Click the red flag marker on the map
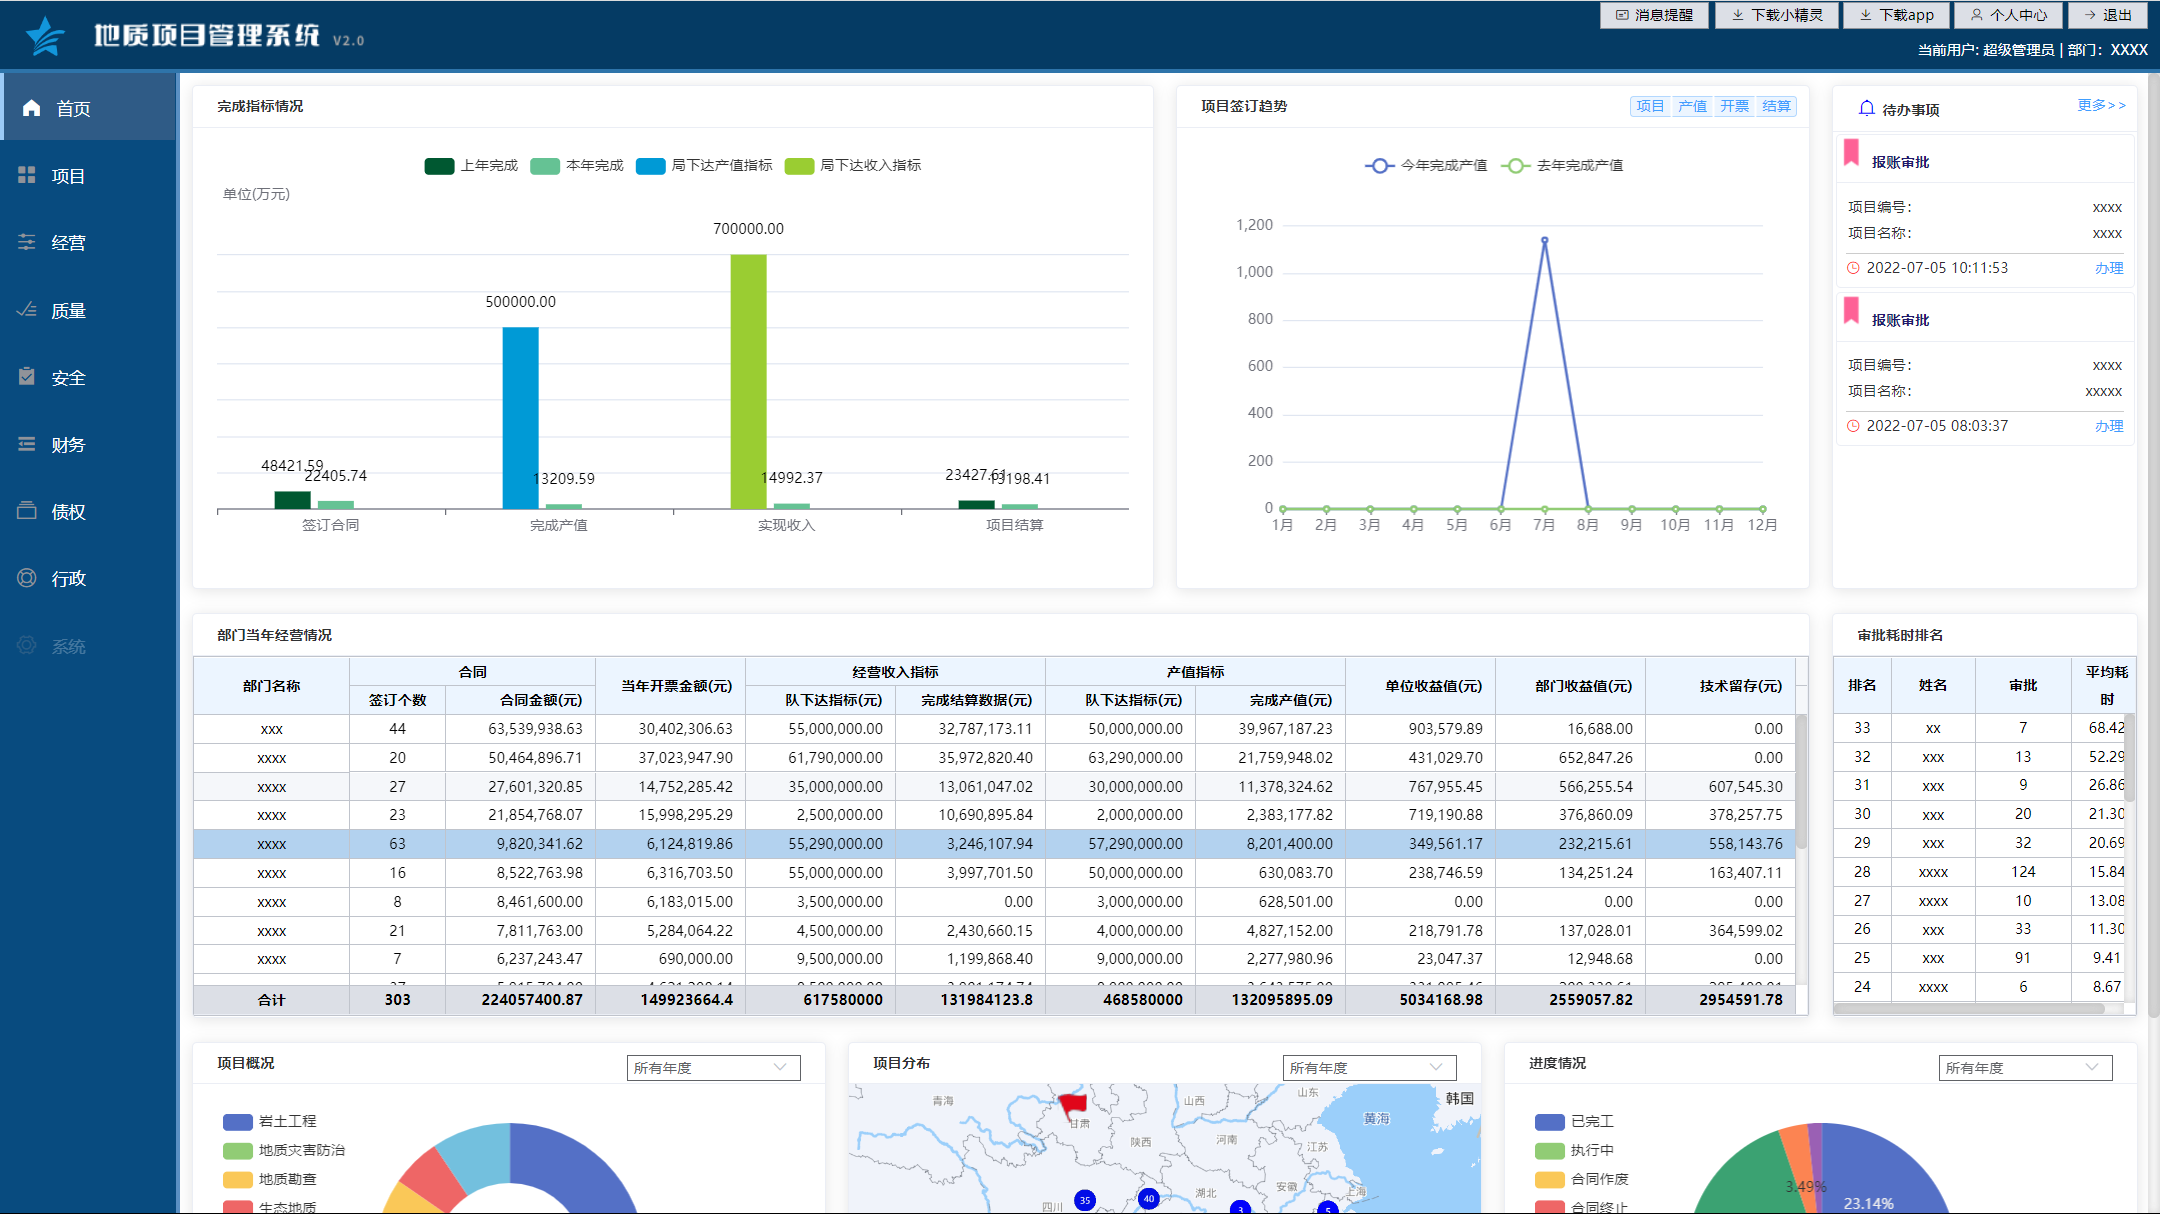Viewport: 2160px width, 1214px height. pyautogui.click(x=1072, y=1105)
